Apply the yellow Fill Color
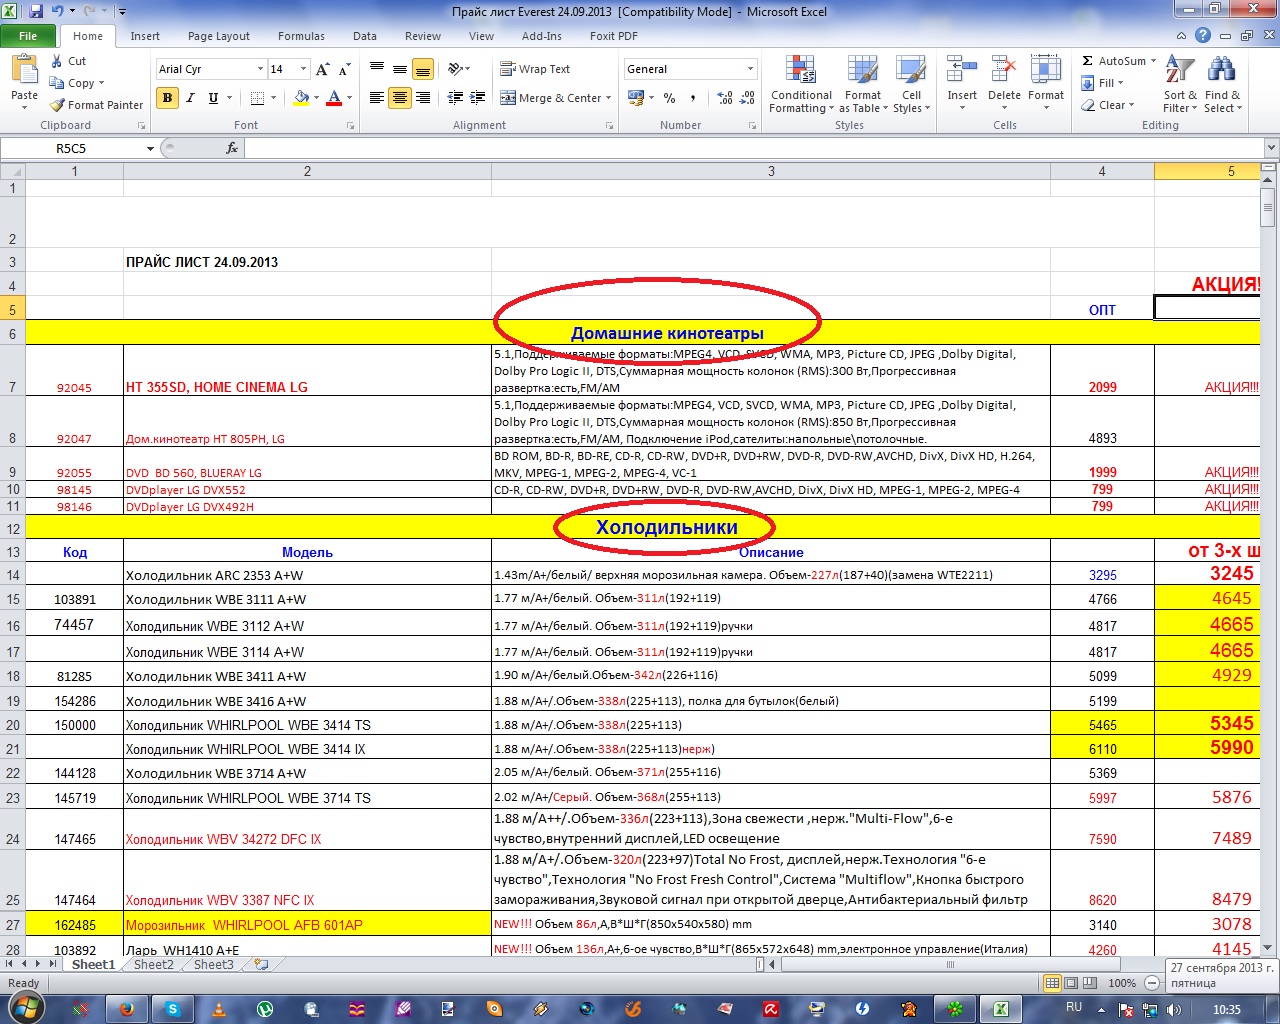Viewport: 1280px width, 1024px height. (x=300, y=98)
